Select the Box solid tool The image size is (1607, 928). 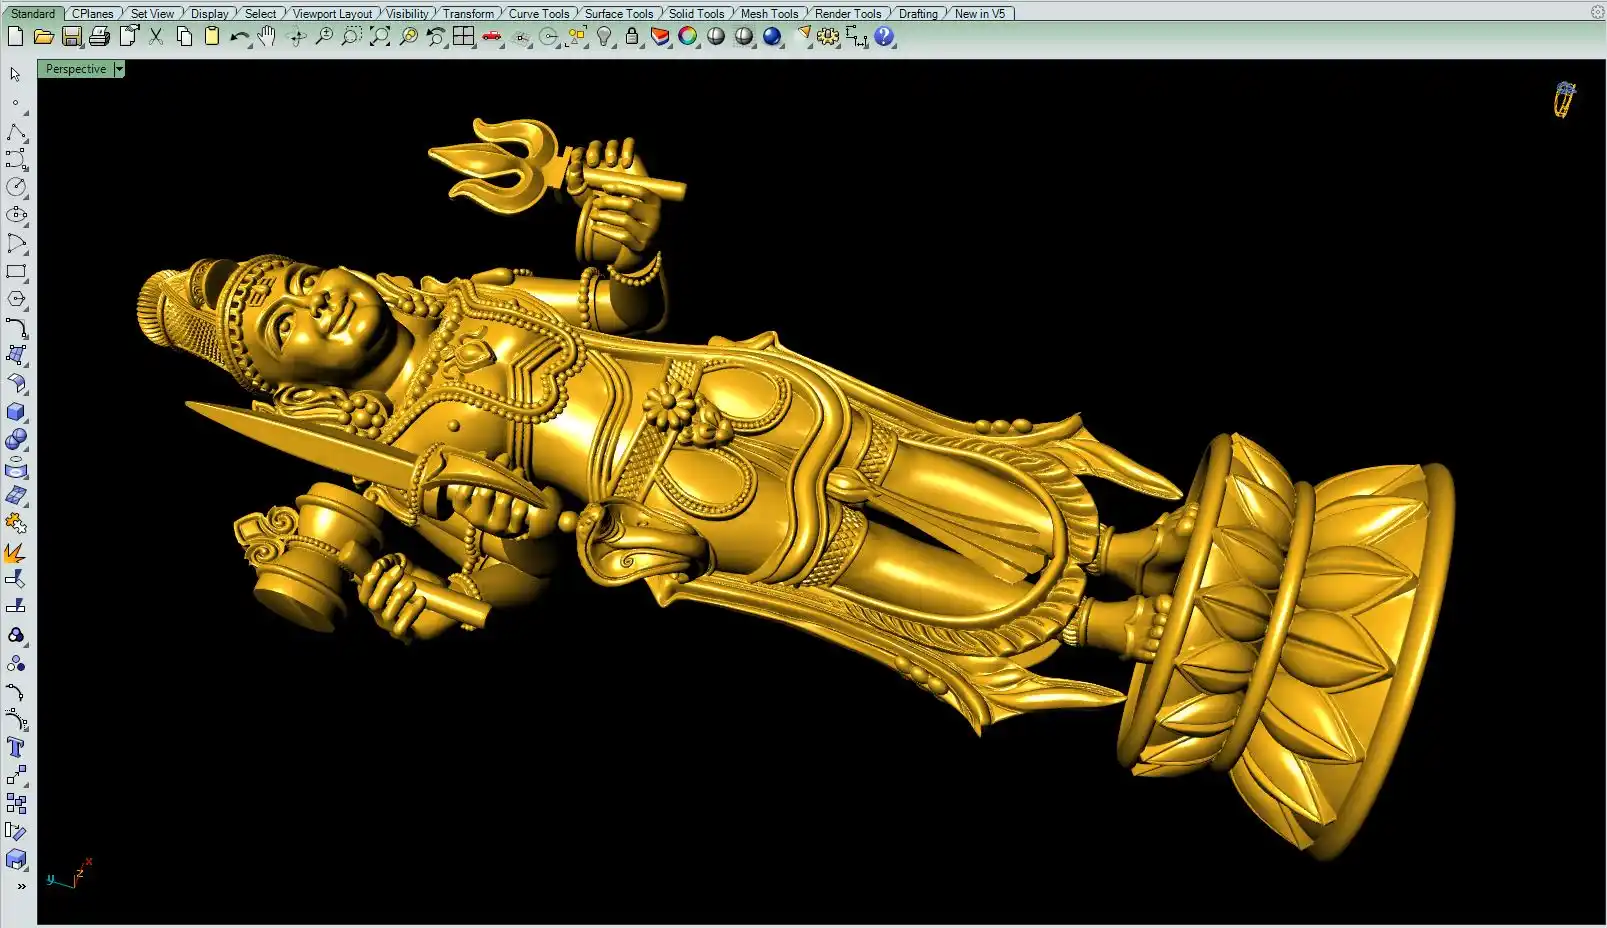(x=16, y=412)
